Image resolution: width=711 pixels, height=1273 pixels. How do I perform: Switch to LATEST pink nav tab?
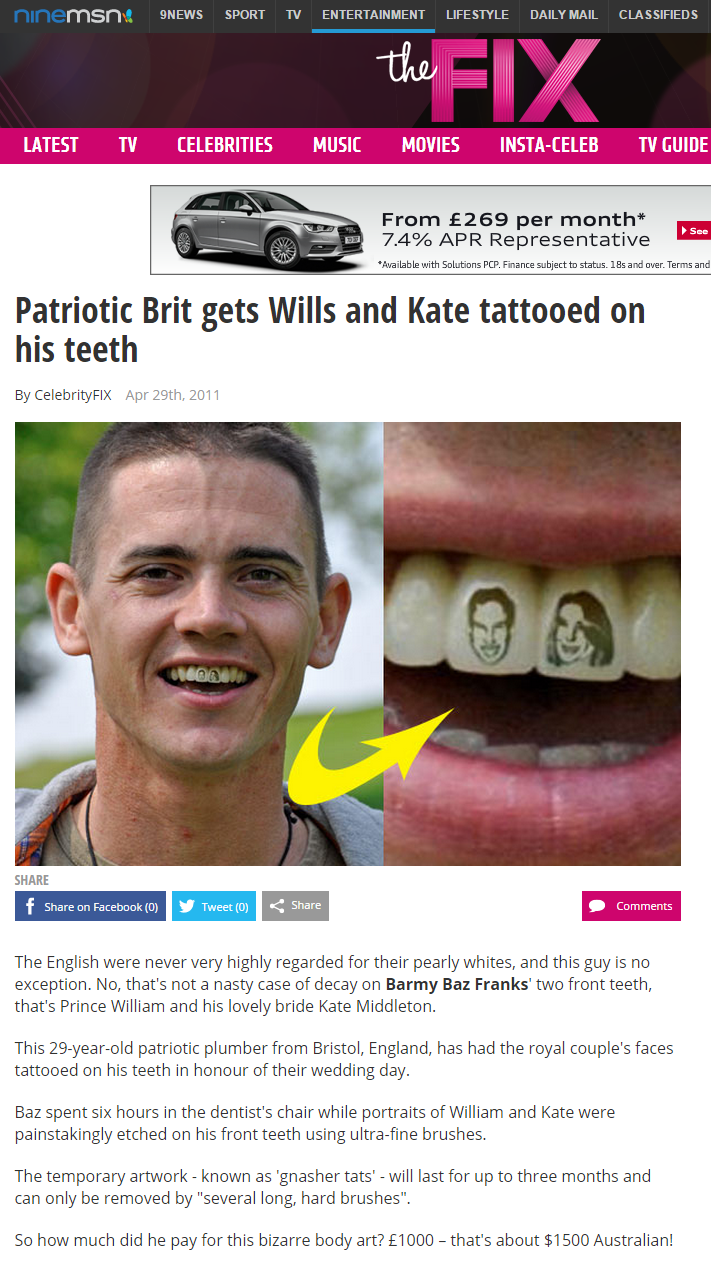coord(50,145)
